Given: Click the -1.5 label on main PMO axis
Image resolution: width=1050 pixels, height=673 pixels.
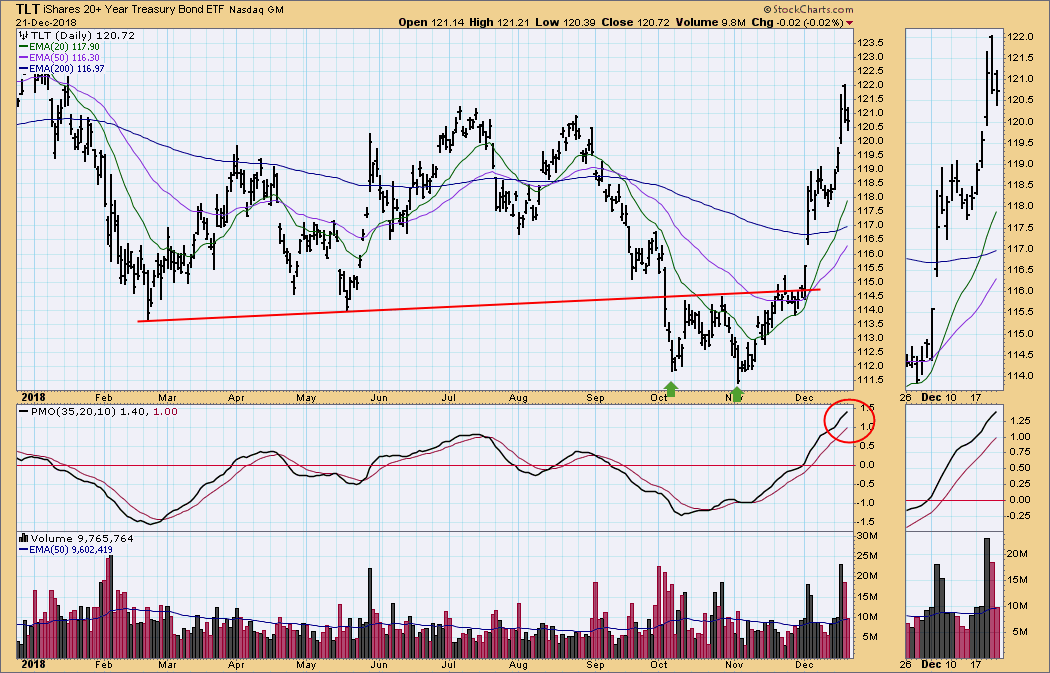Looking at the screenshot, I should [x=867, y=521].
